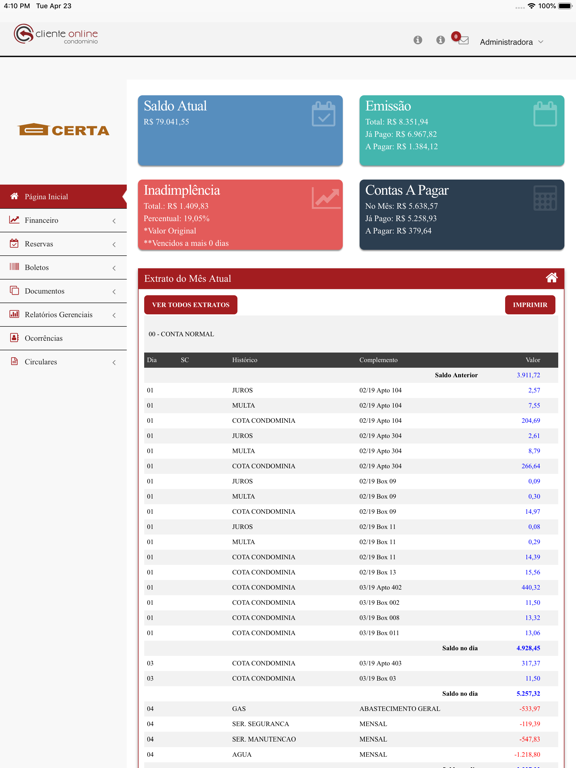Open Ocorrências menu item
This screenshot has width=576, height=768.
tap(63, 338)
